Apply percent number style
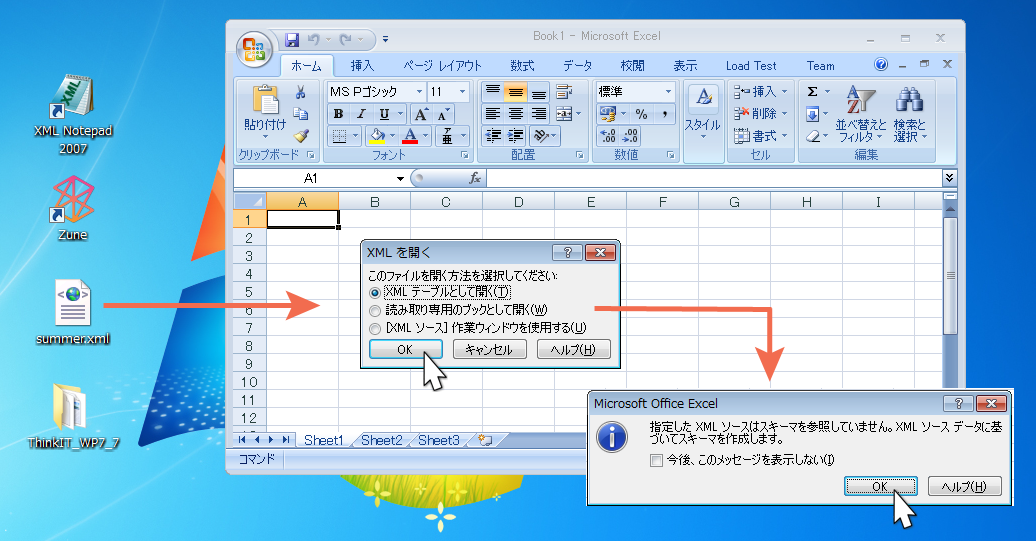 click(641, 114)
